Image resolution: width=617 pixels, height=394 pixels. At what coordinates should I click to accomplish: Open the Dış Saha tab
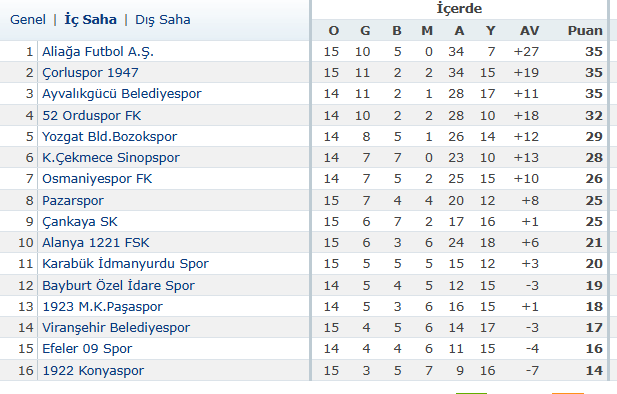click(163, 20)
